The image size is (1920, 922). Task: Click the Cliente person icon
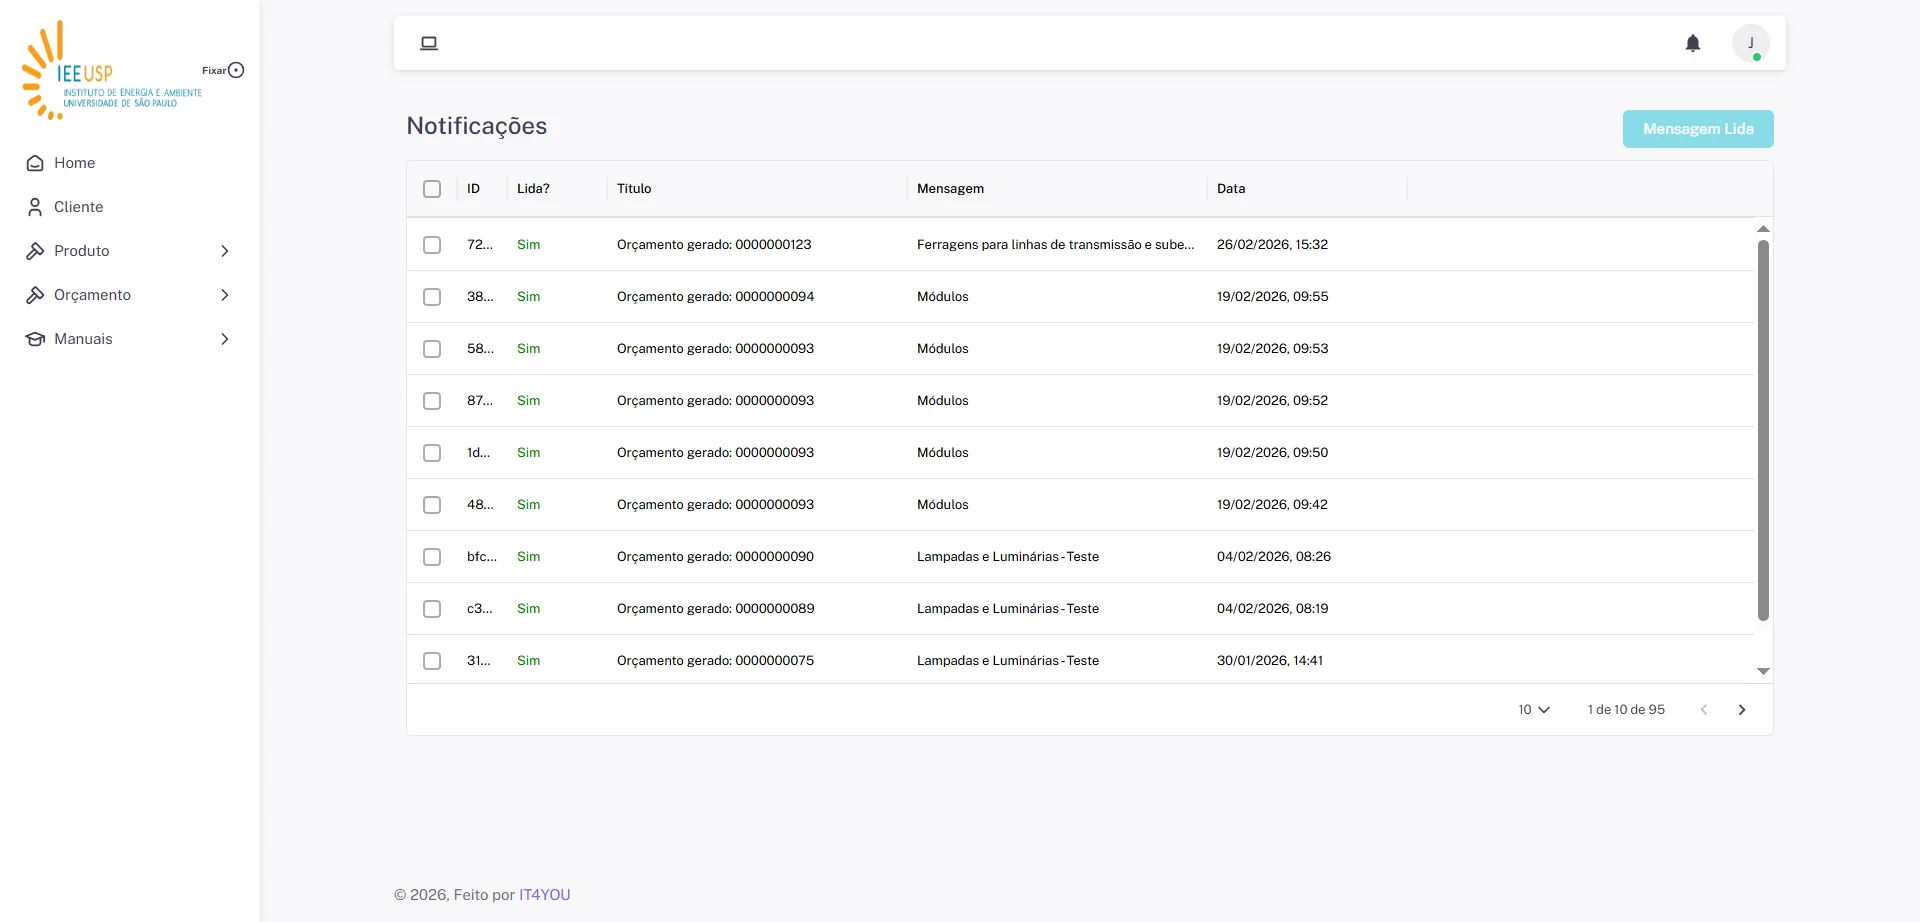pyautogui.click(x=35, y=207)
